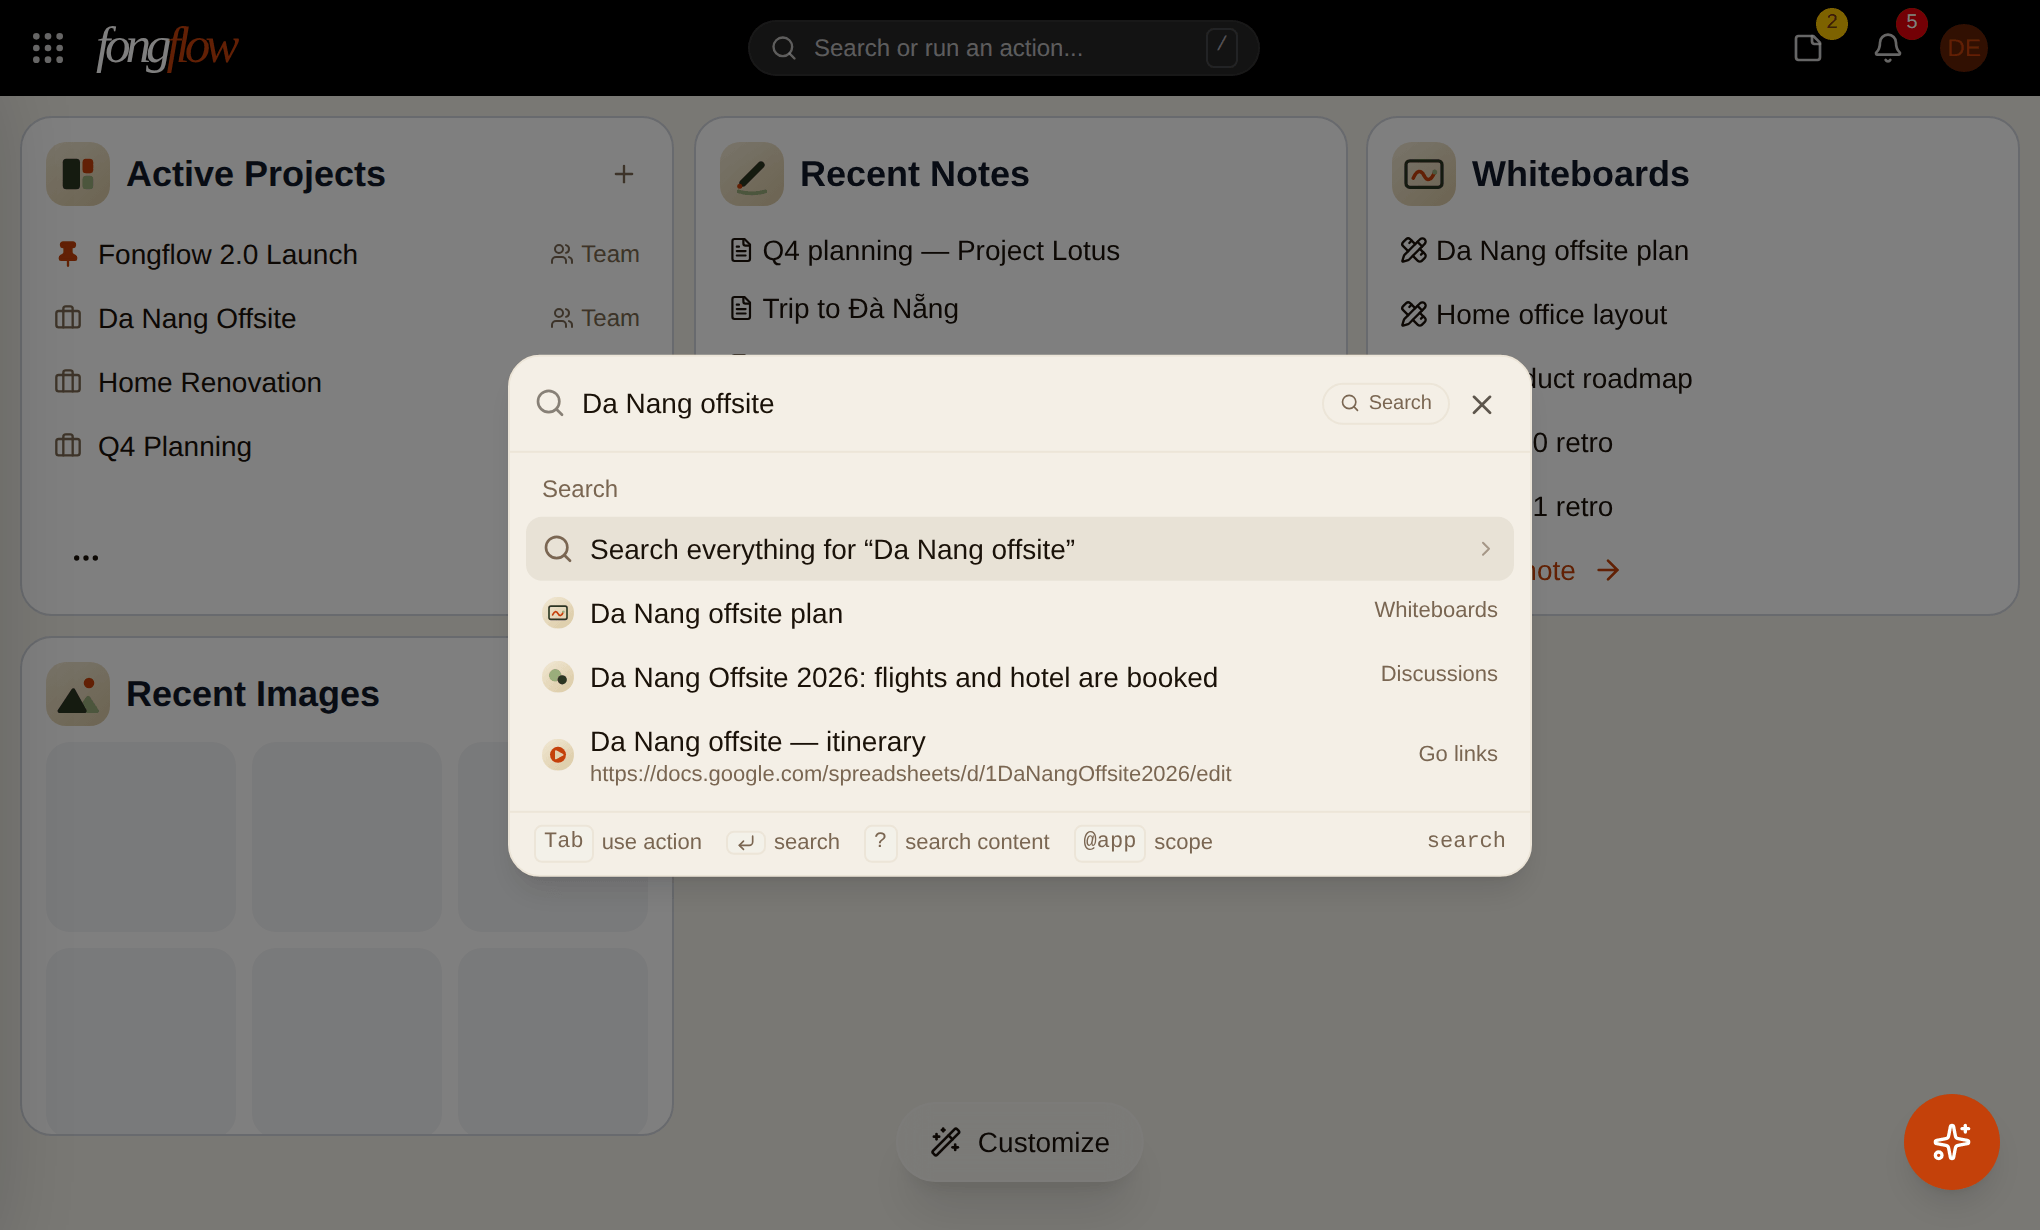Click Team label on Da Nang Offsite
This screenshot has width=2040, height=1230.
tap(595, 318)
